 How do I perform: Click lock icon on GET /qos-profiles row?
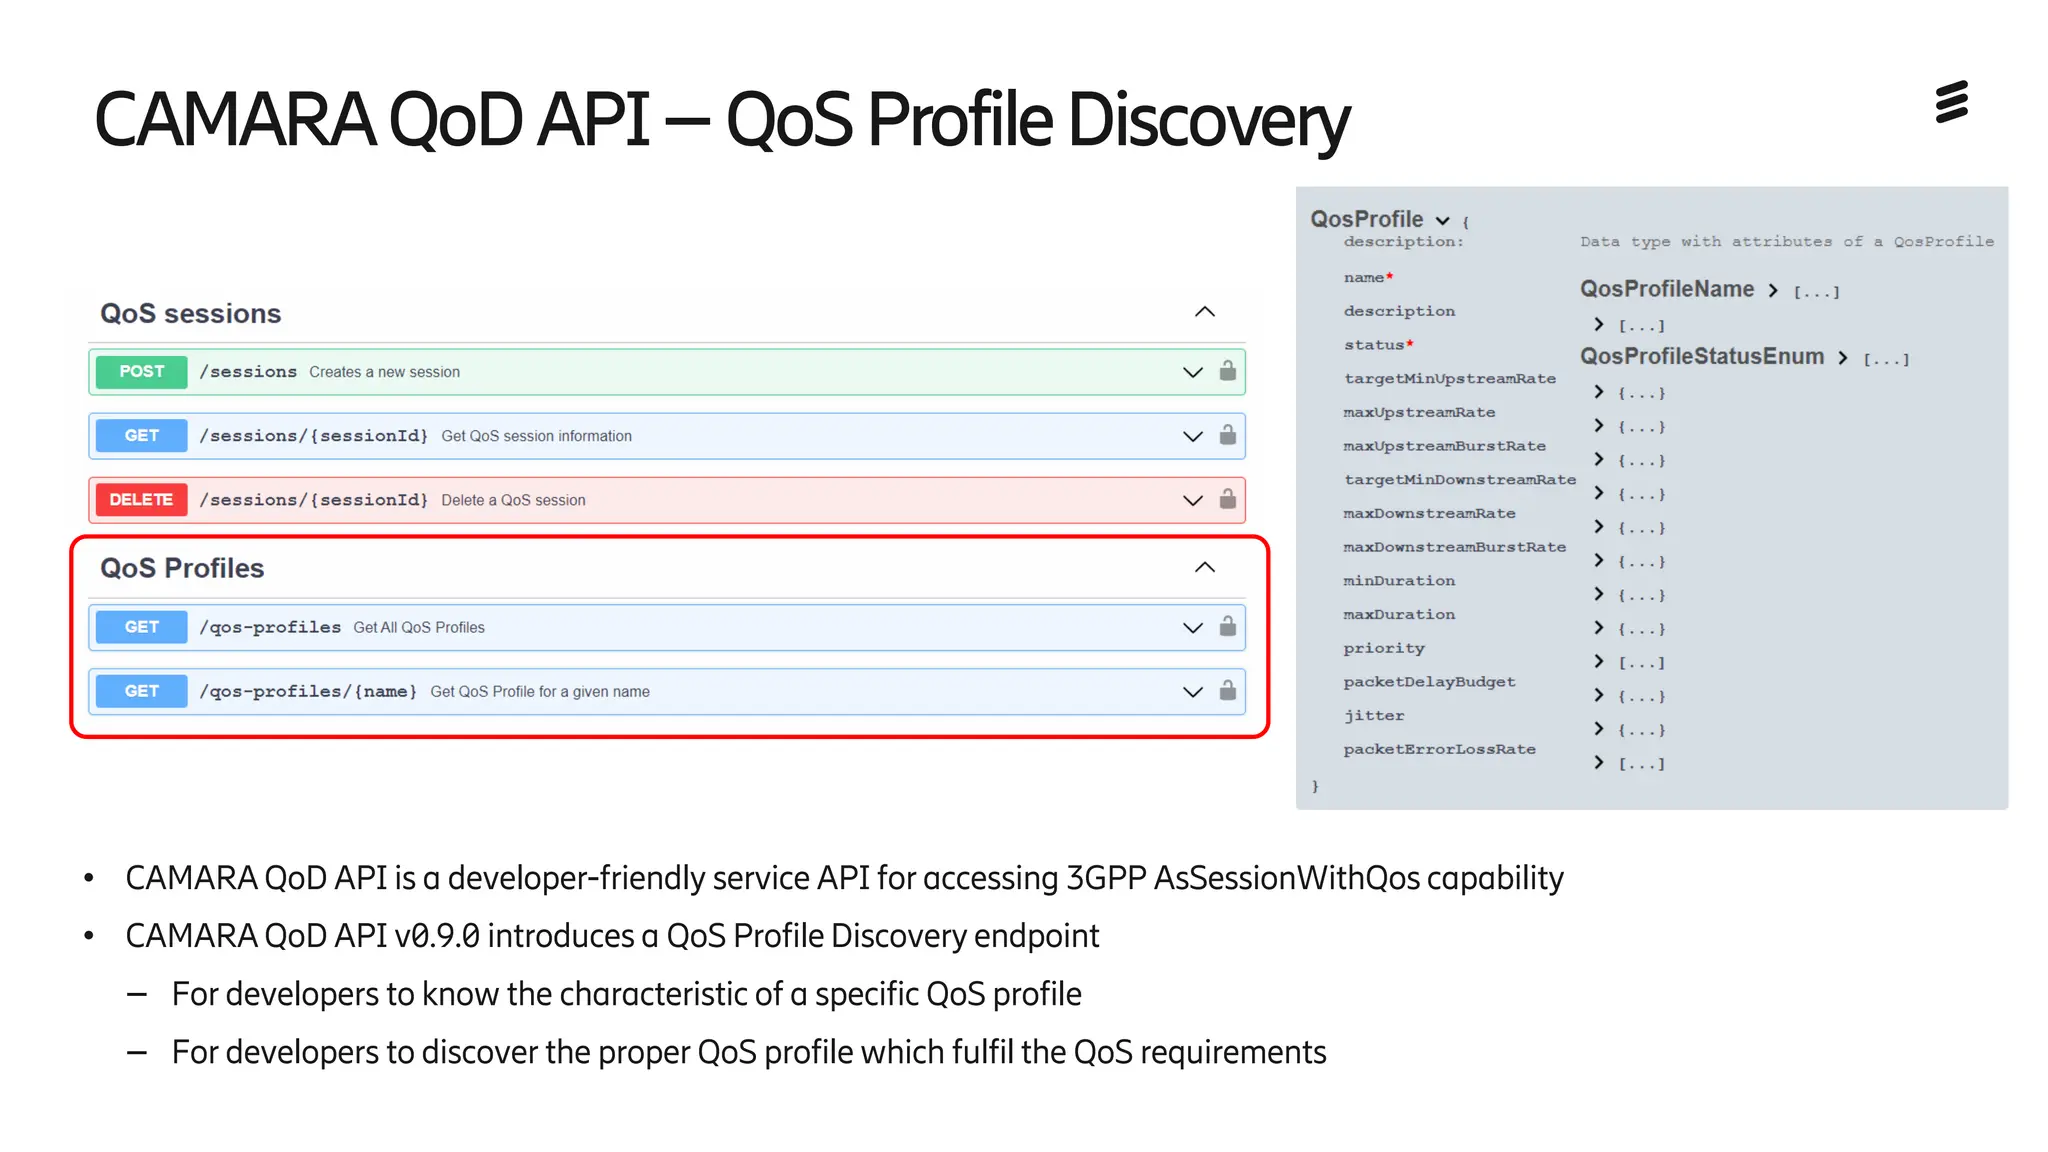[1227, 627]
